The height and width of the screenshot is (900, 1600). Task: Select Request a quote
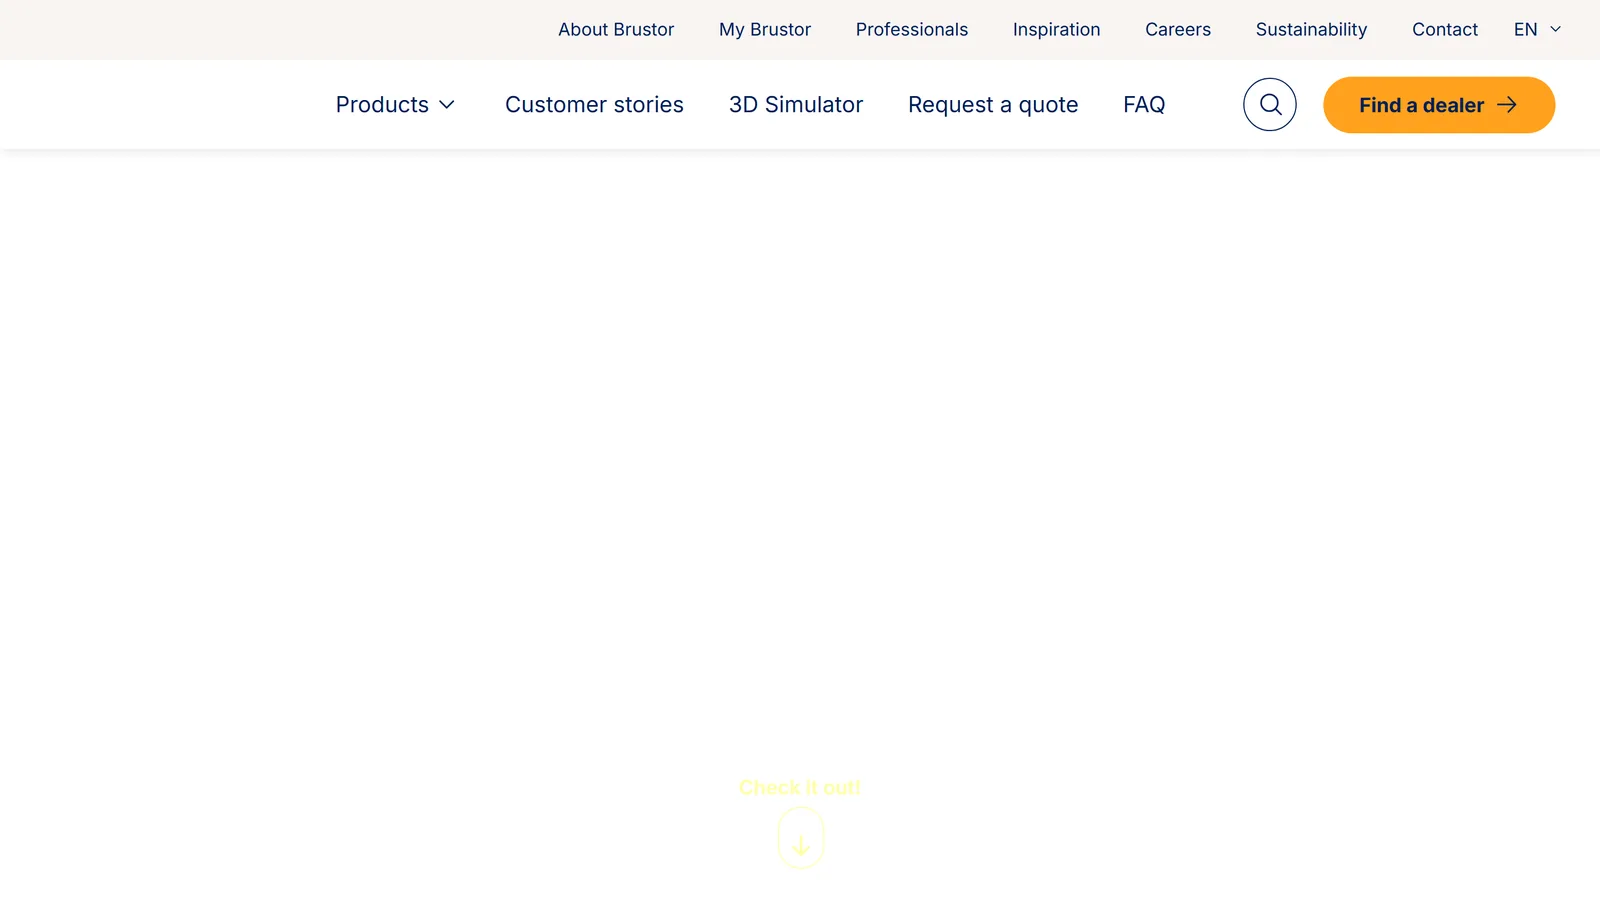(x=993, y=105)
